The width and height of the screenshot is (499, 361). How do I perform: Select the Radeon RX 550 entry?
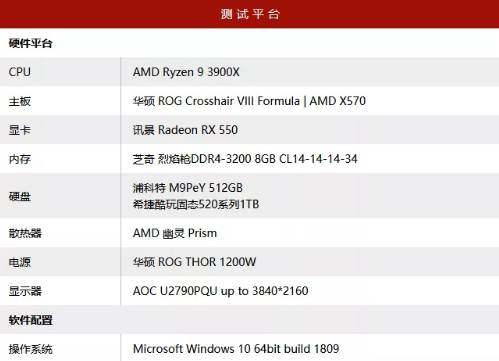point(185,130)
